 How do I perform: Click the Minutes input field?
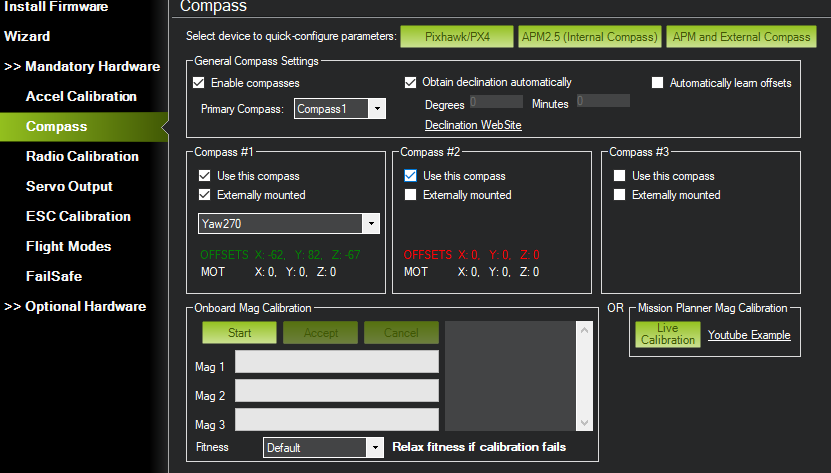pos(603,101)
